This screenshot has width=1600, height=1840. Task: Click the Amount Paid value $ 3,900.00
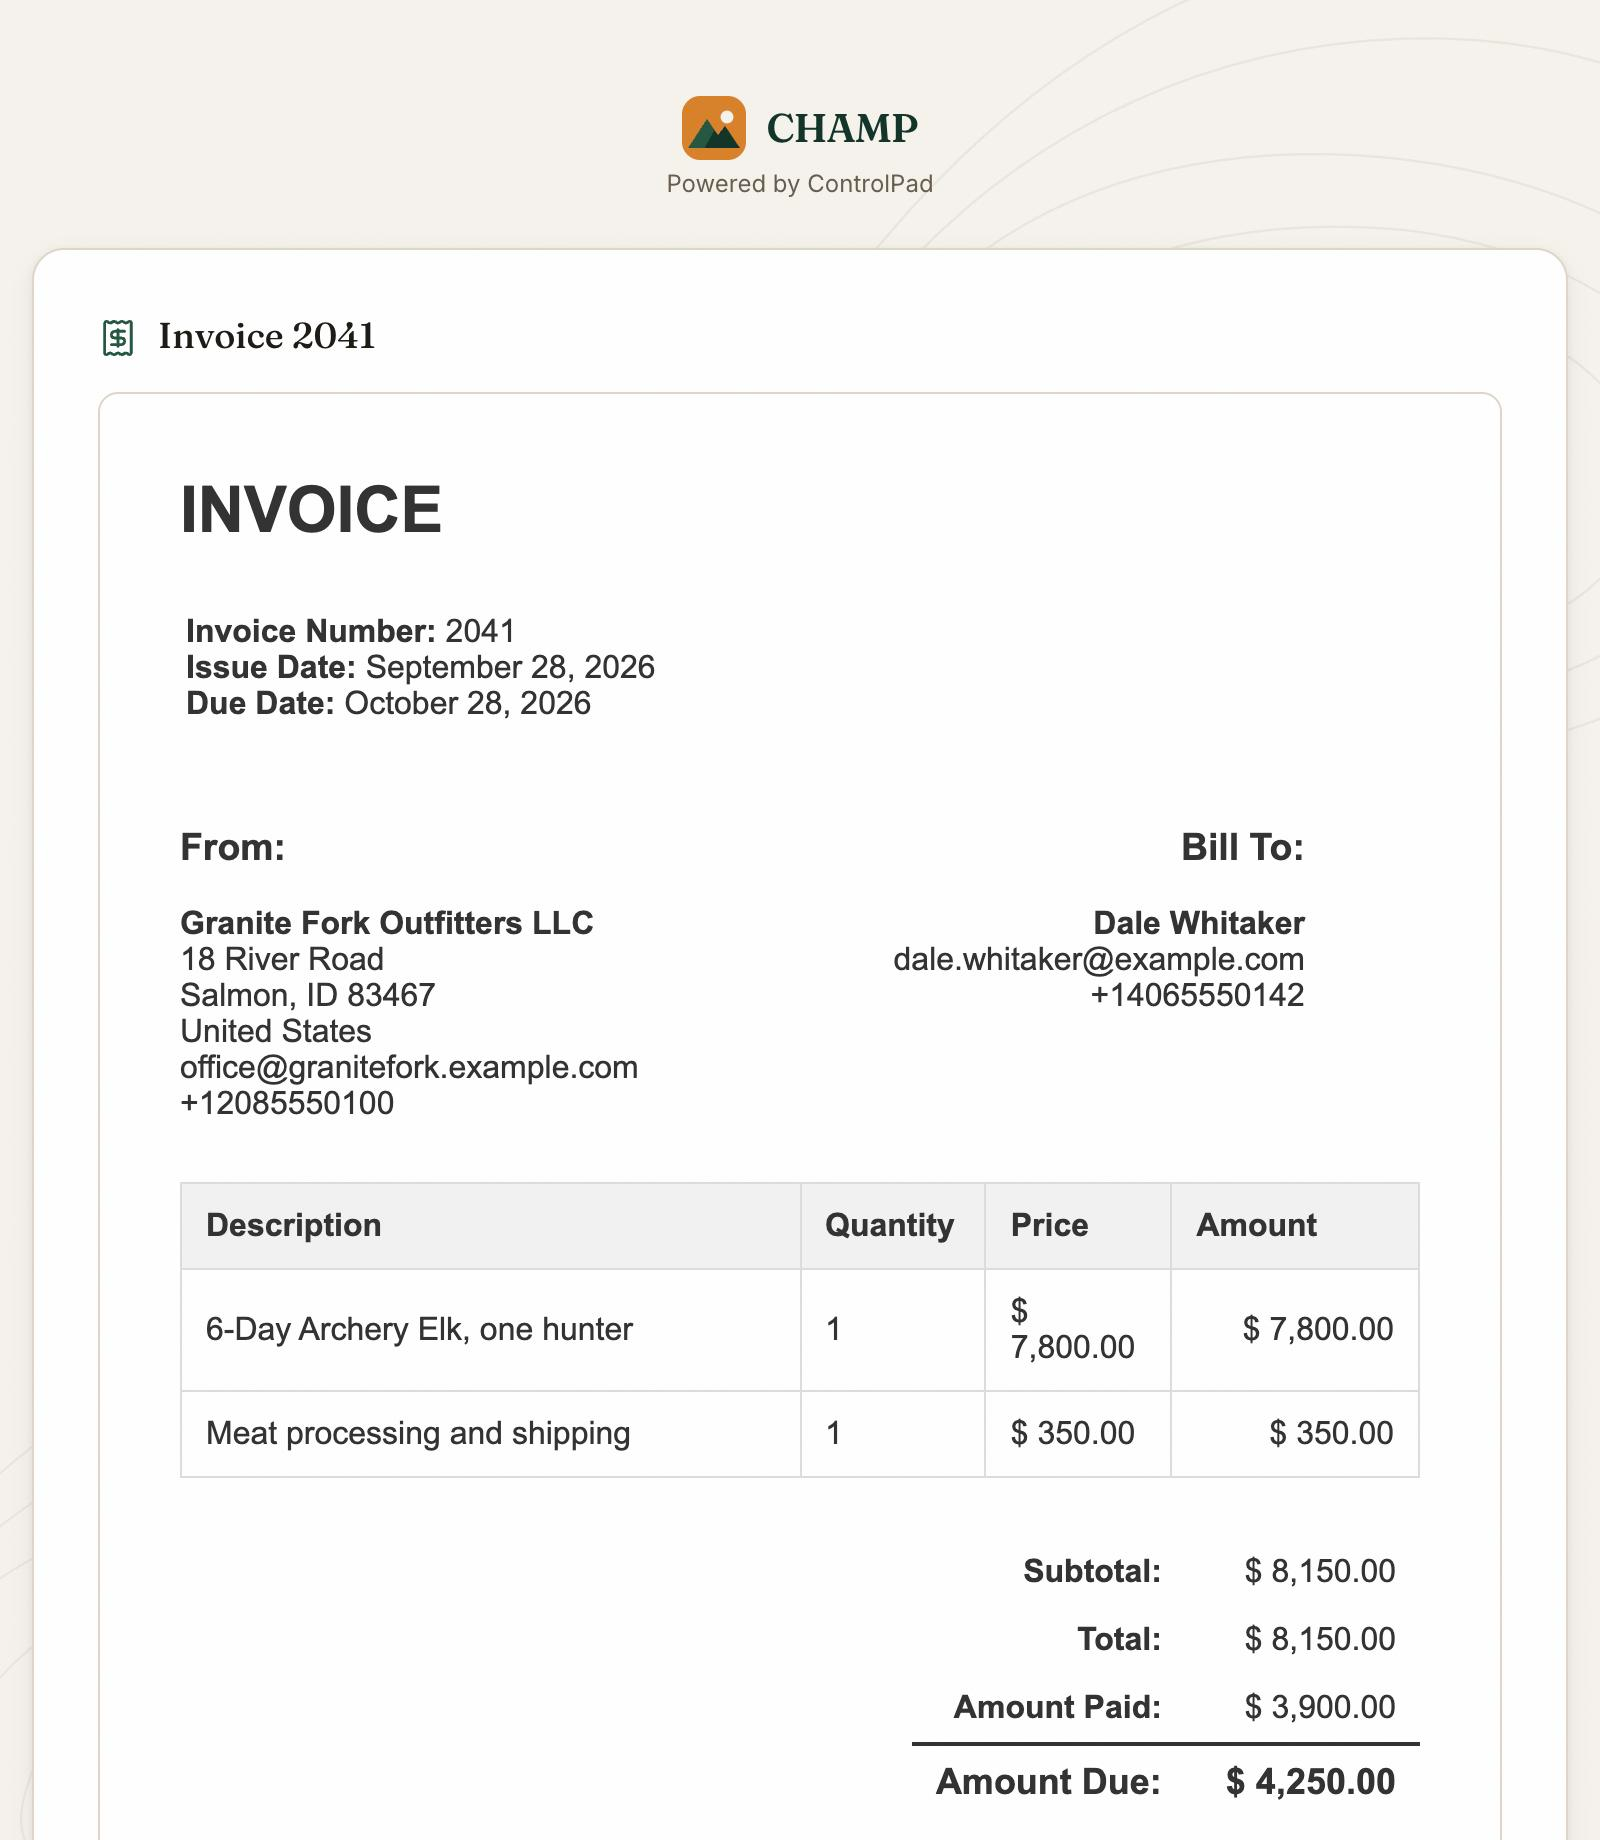[1320, 1707]
